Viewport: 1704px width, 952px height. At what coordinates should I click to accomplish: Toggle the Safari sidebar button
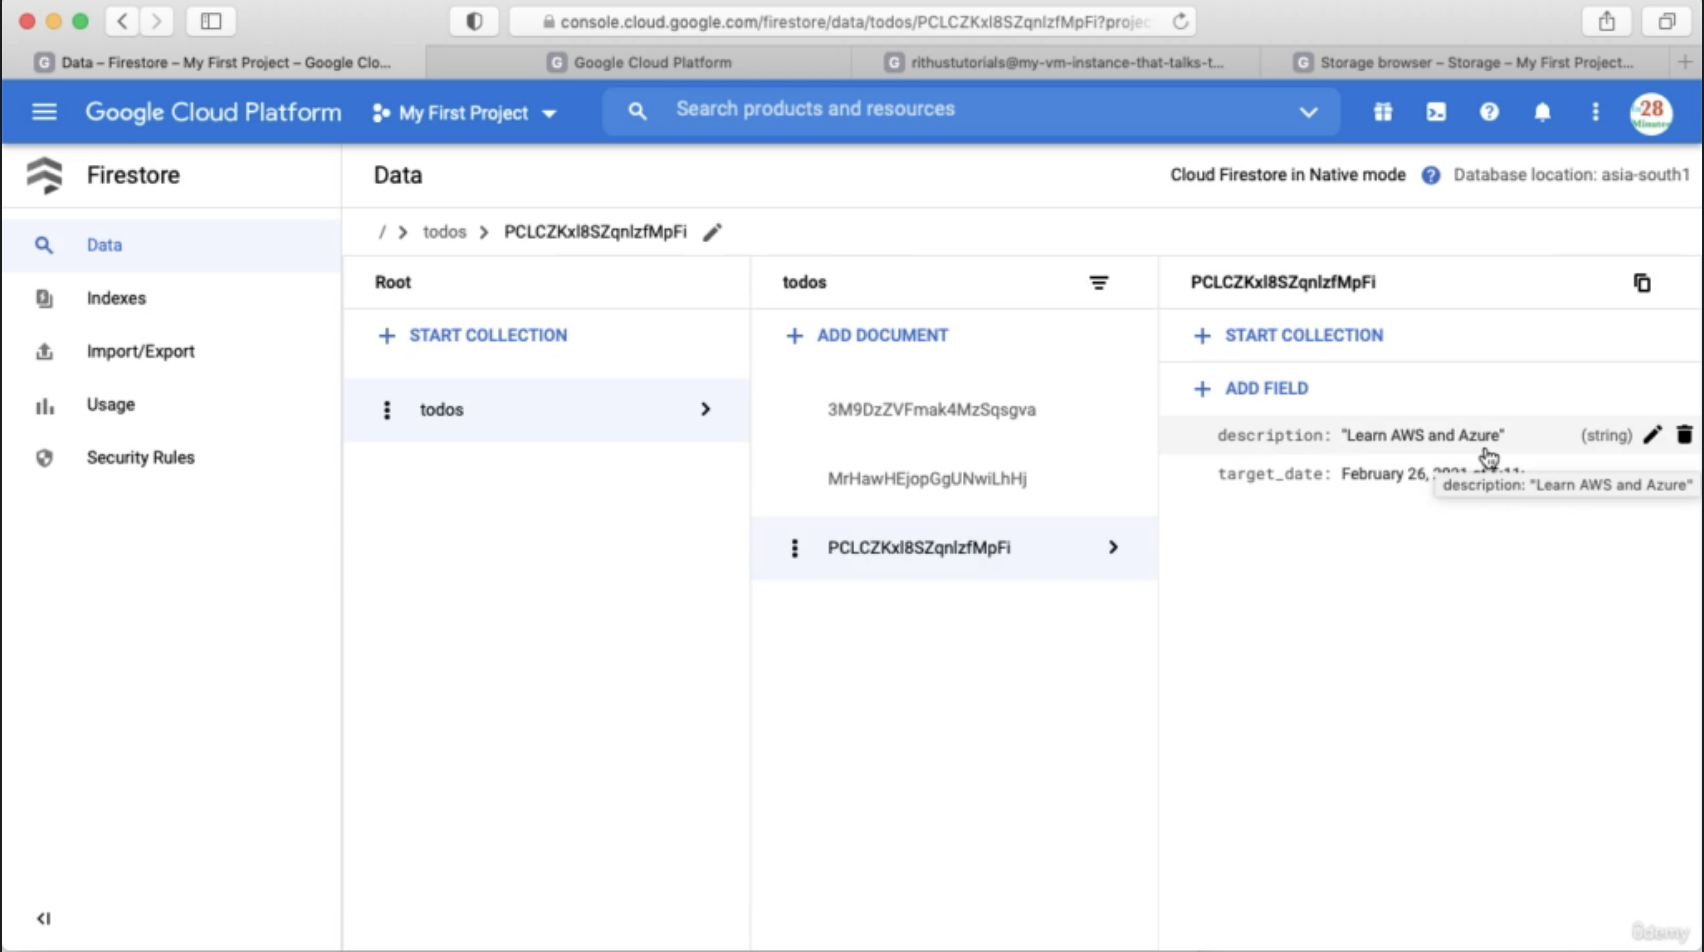pos(211,21)
